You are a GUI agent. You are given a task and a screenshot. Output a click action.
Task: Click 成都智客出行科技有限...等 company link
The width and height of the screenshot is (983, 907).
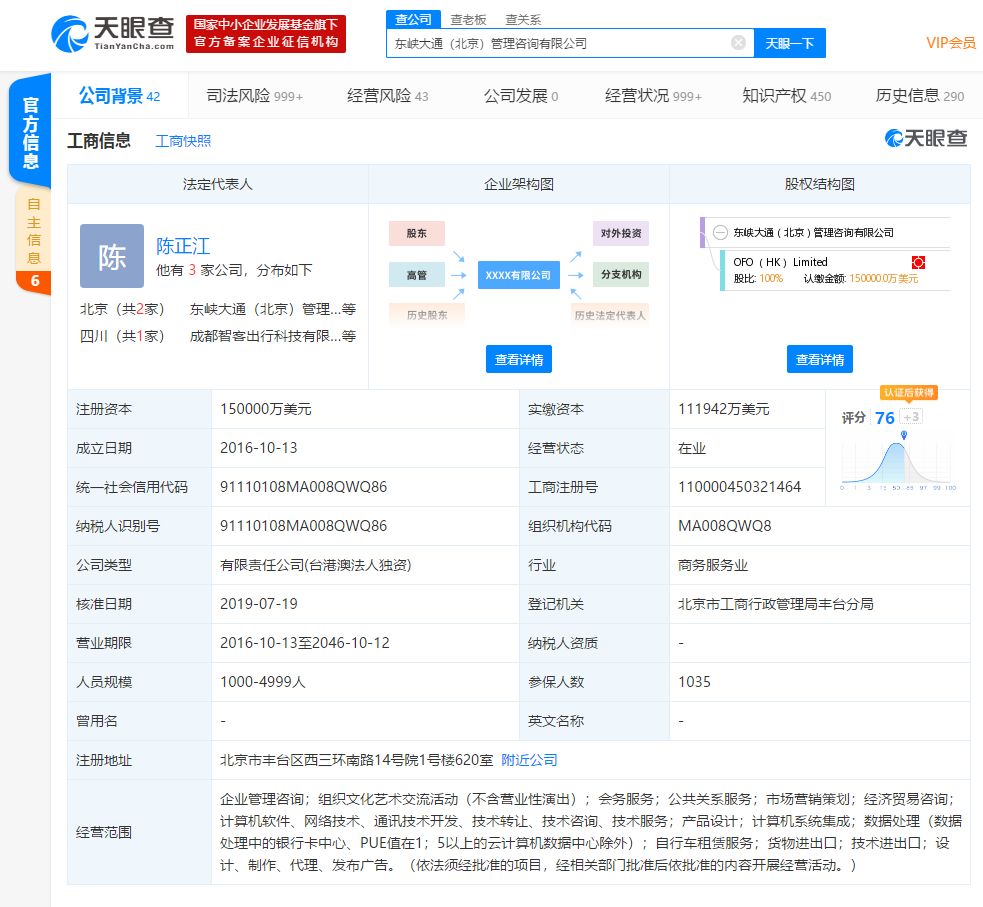273,336
